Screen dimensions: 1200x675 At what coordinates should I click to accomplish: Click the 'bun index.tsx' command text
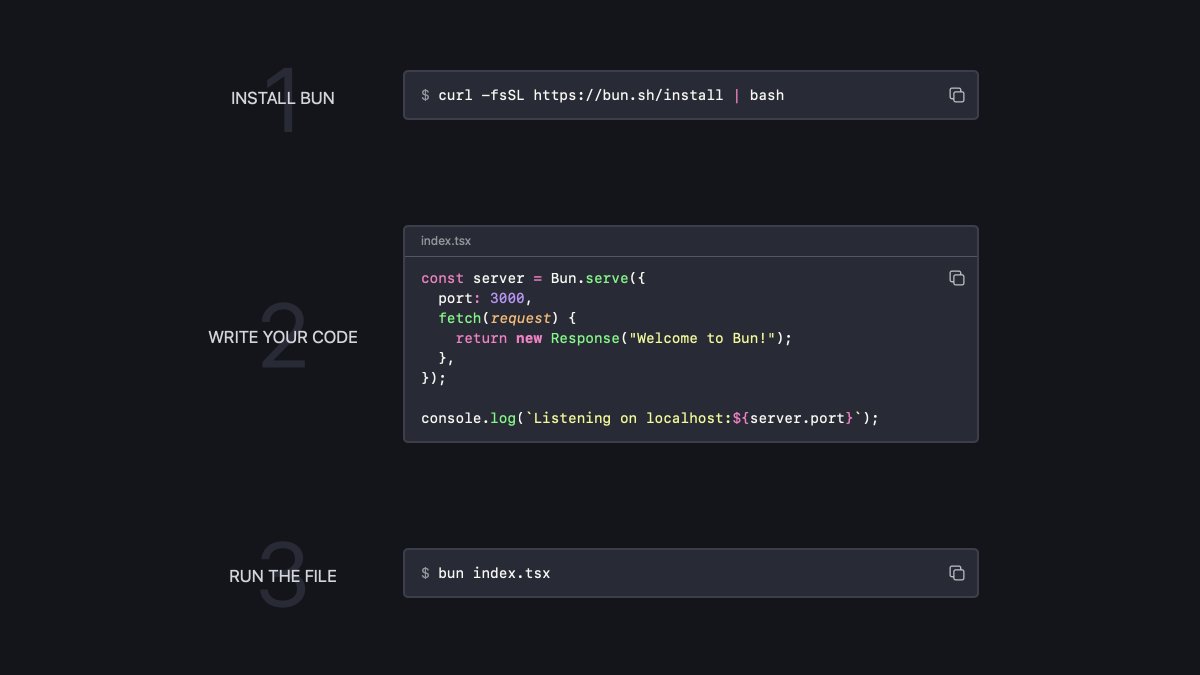(x=494, y=573)
